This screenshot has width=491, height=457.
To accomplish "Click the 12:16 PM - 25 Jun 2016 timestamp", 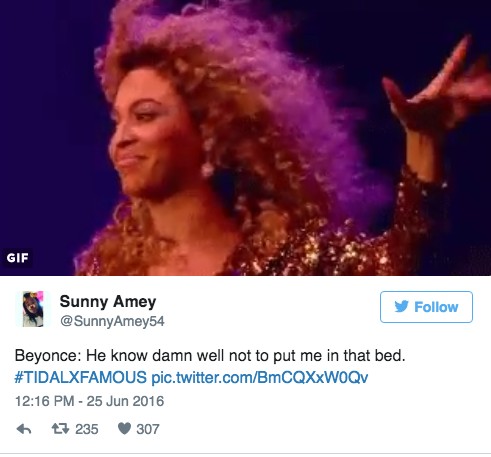I will (89, 401).
